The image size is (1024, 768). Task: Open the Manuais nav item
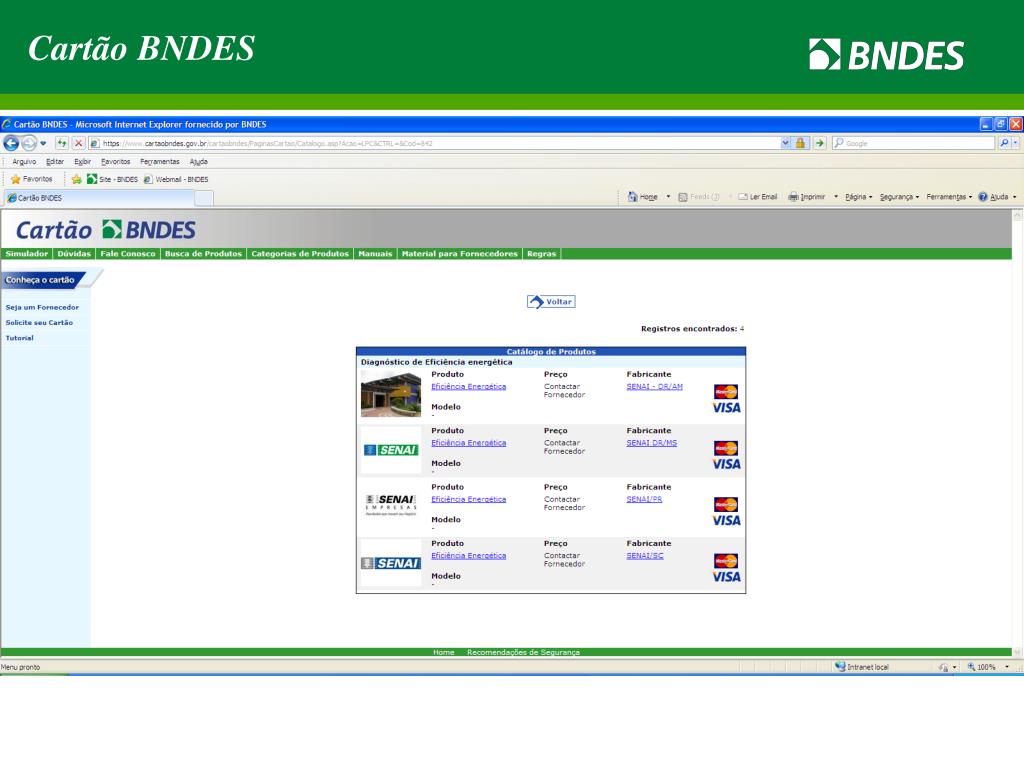pos(375,254)
